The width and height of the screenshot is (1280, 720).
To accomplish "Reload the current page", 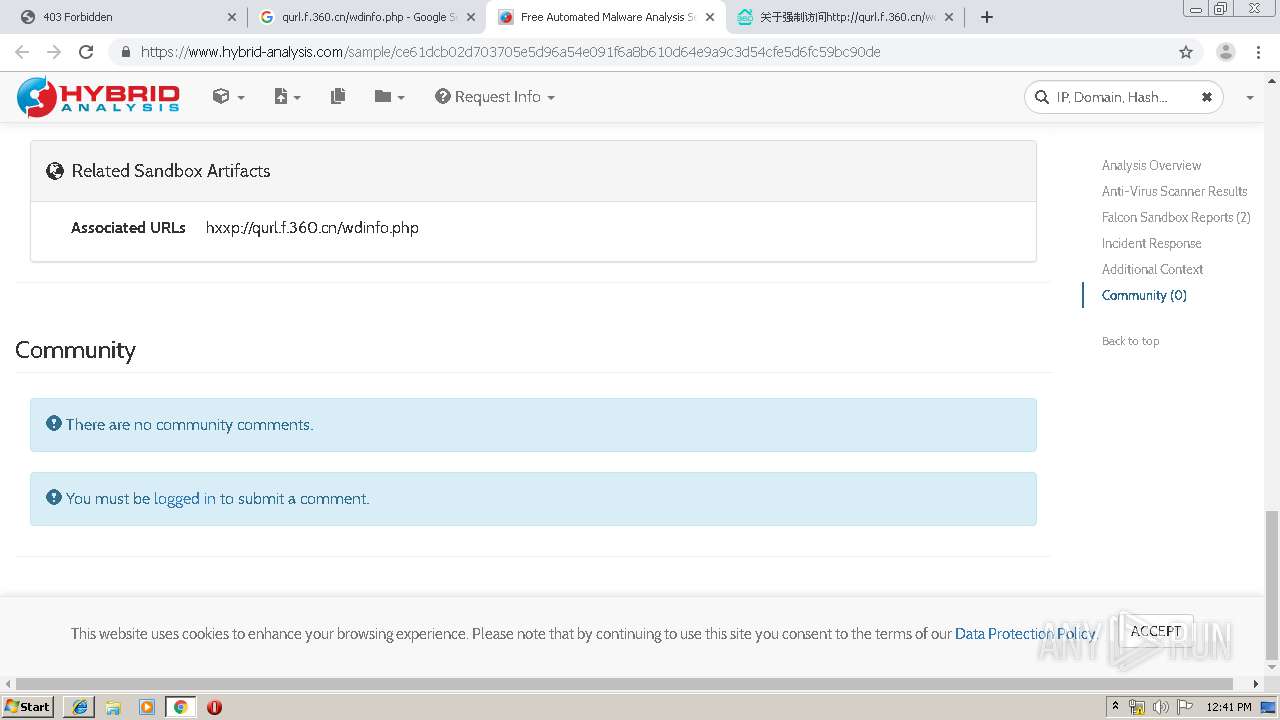I will (86, 52).
